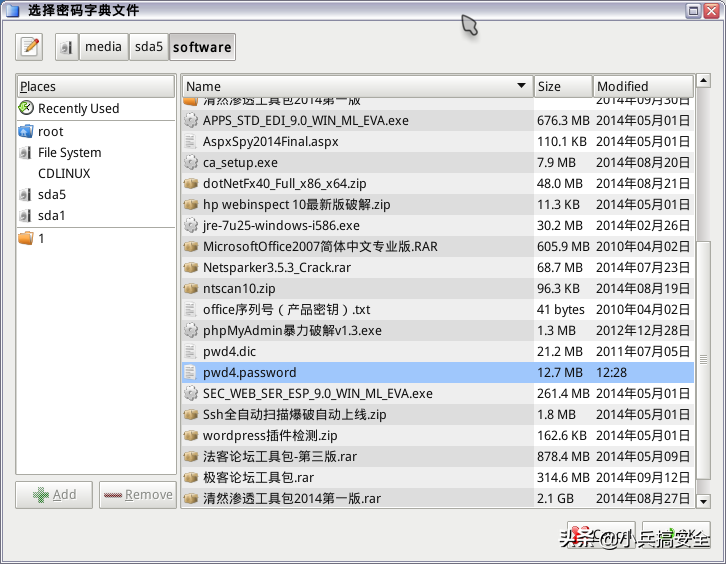Click the 41 bytes size cell

[560, 309]
